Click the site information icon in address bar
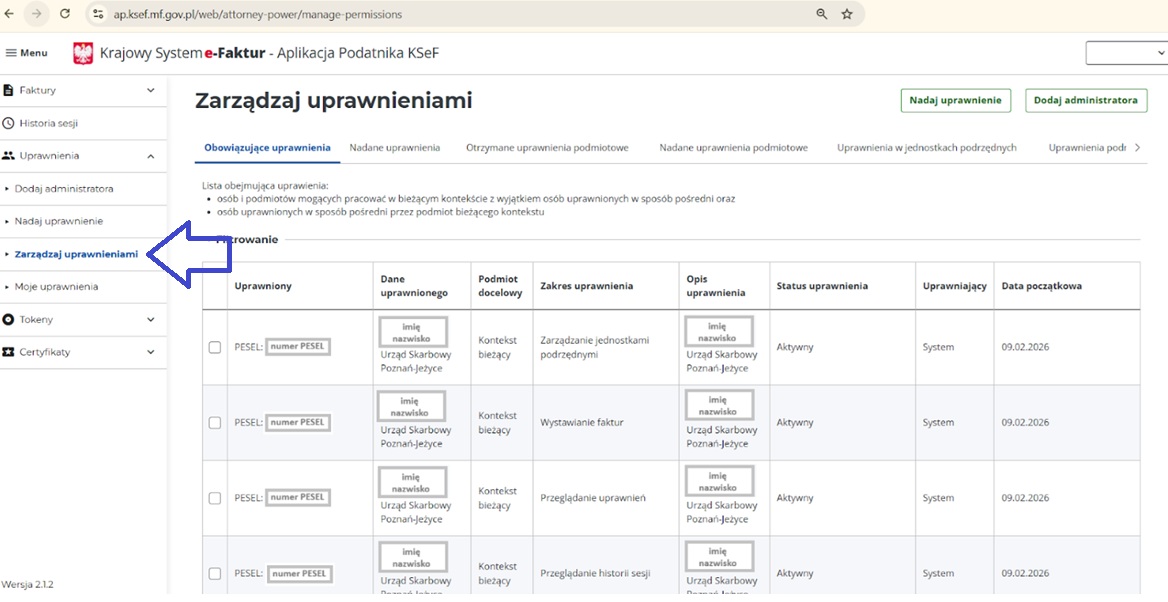The image size is (1168, 602). click(97, 14)
